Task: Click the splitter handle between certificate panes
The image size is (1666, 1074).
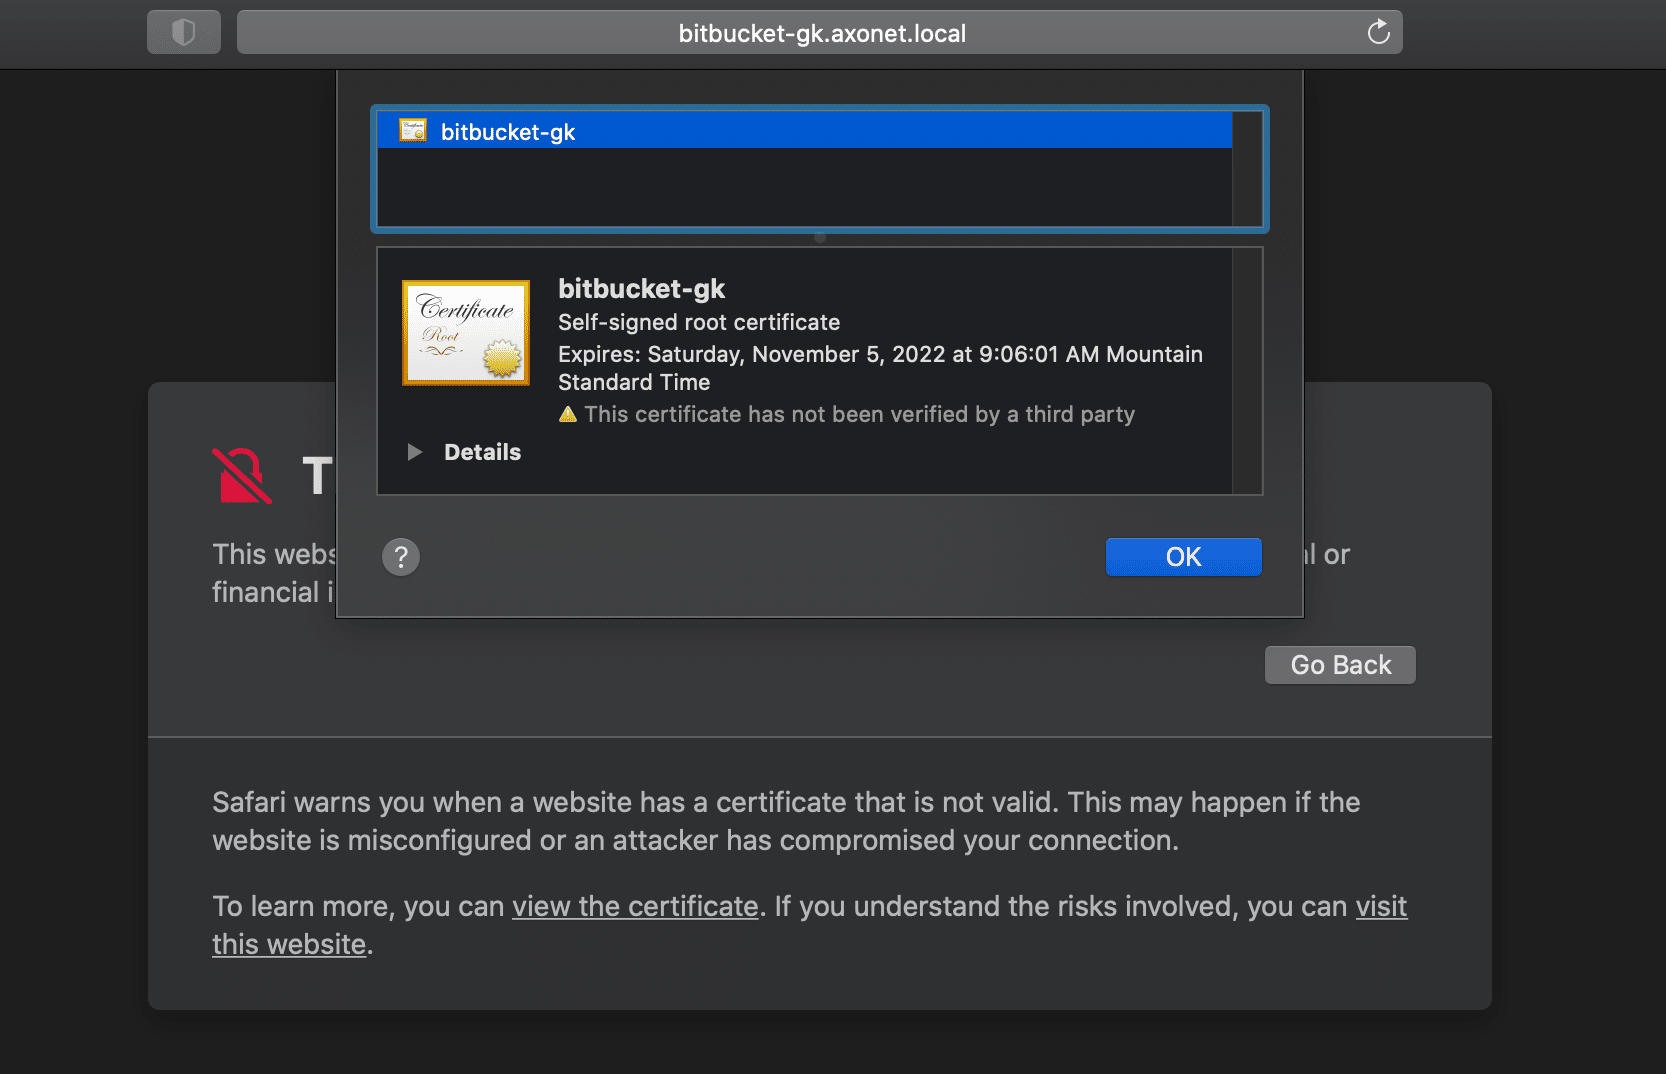Action: click(x=820, y=238)
